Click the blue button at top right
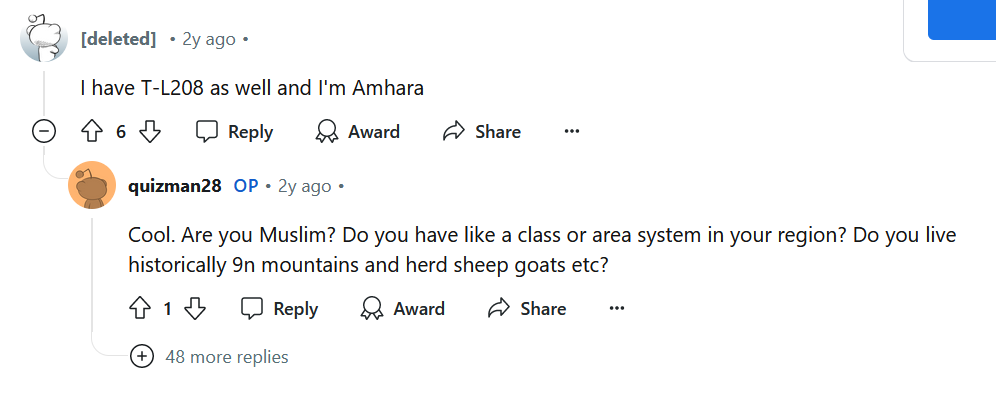996x404 pixels. pos(962,20)
